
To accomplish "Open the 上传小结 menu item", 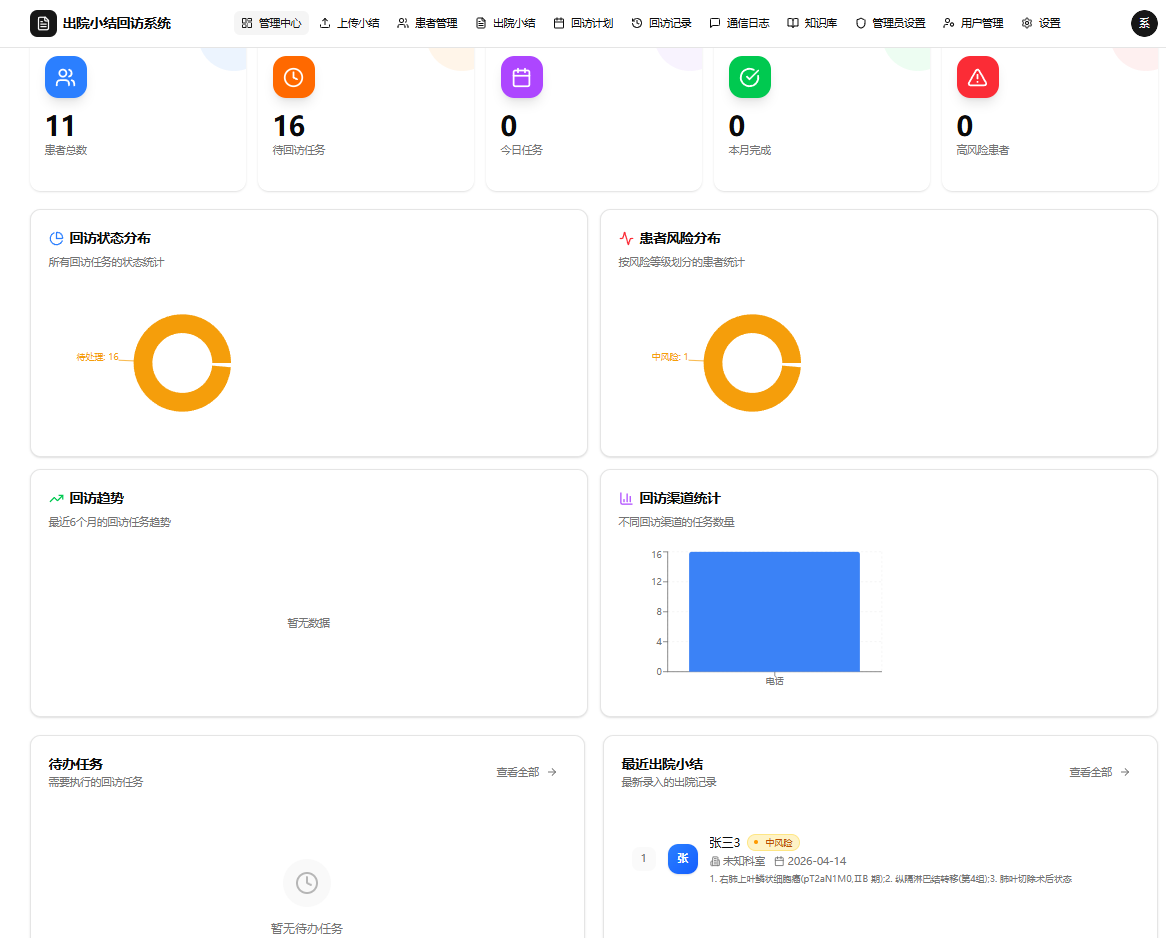I will point(350,23).
